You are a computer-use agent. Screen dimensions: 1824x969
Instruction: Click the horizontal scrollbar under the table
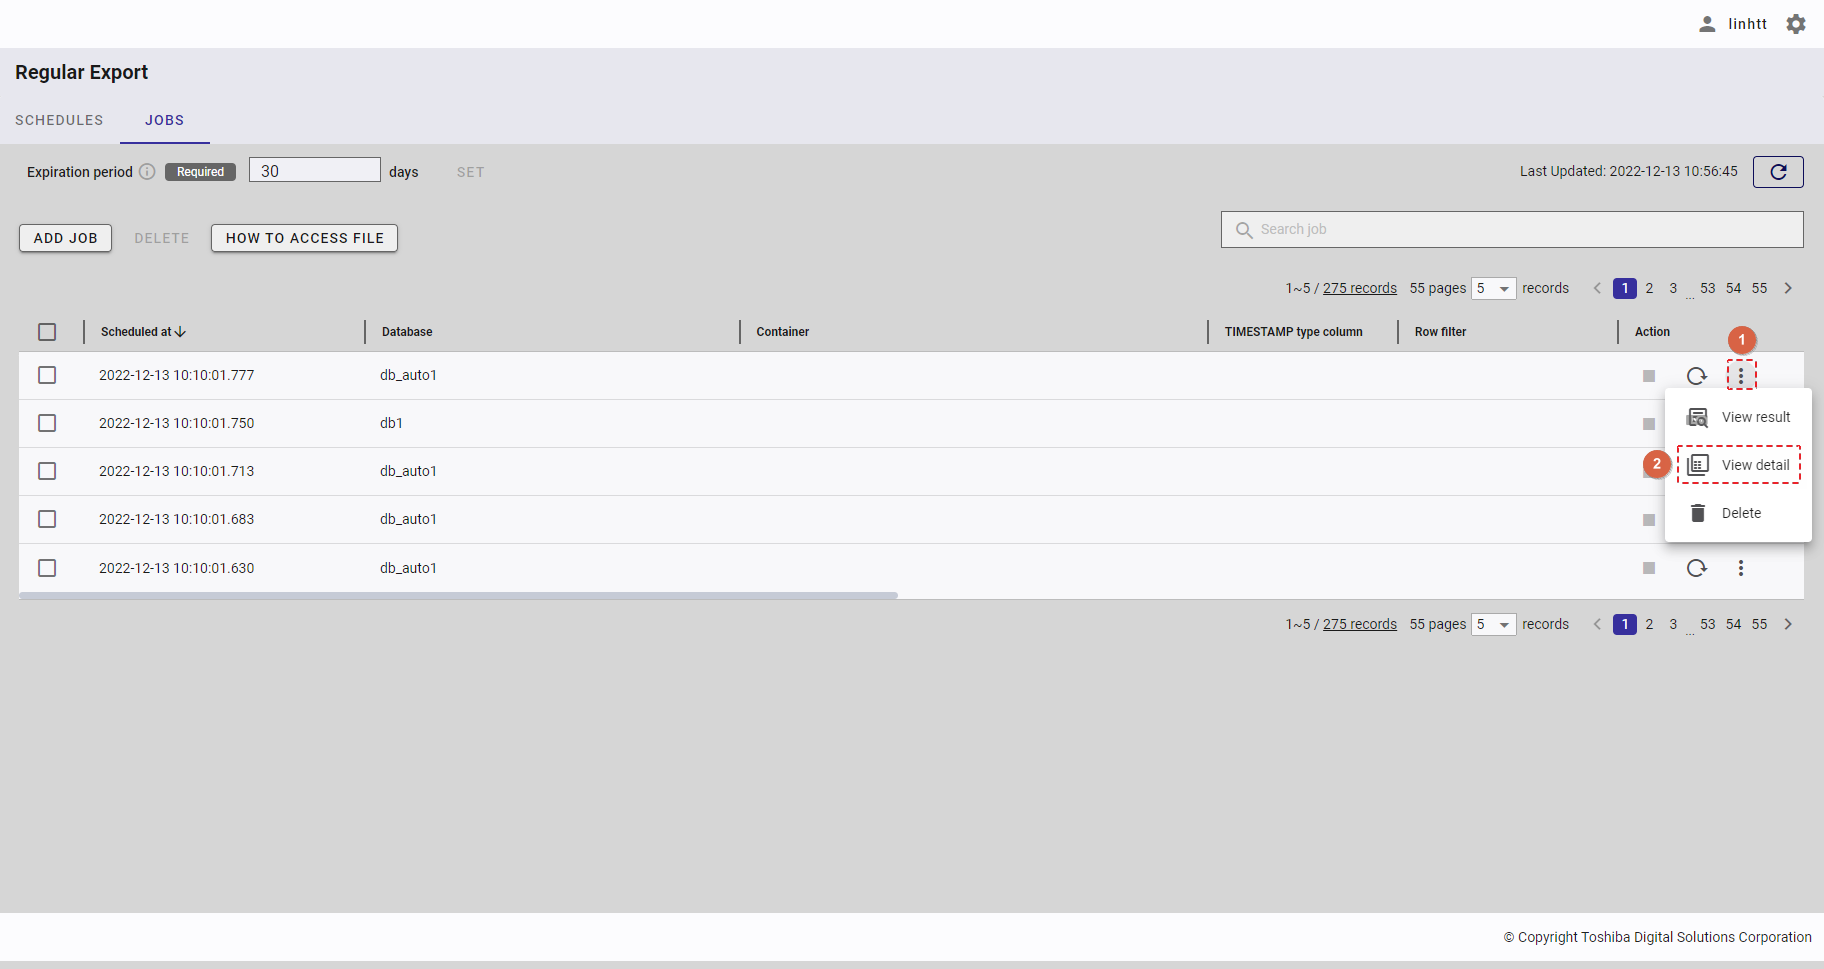[x=458, y=595]
